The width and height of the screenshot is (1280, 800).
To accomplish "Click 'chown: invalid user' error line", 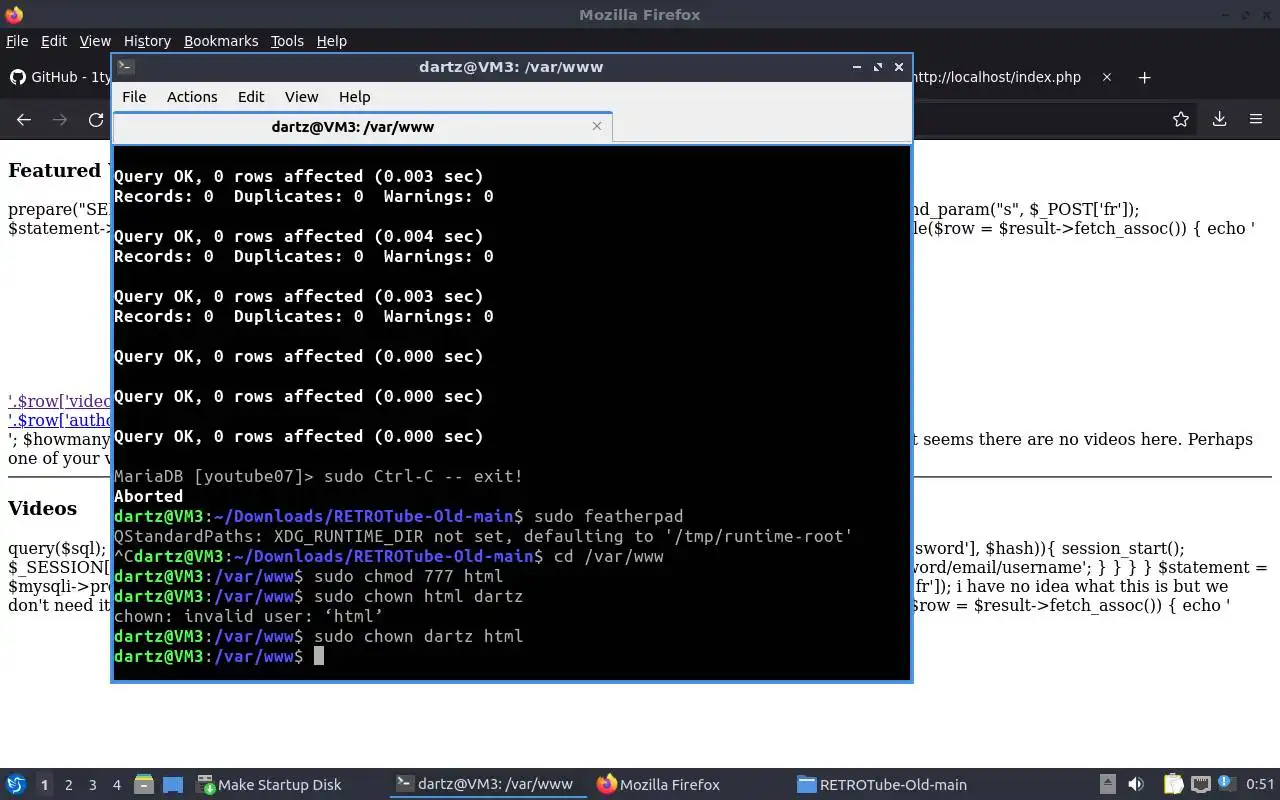I will coord(249,616).
